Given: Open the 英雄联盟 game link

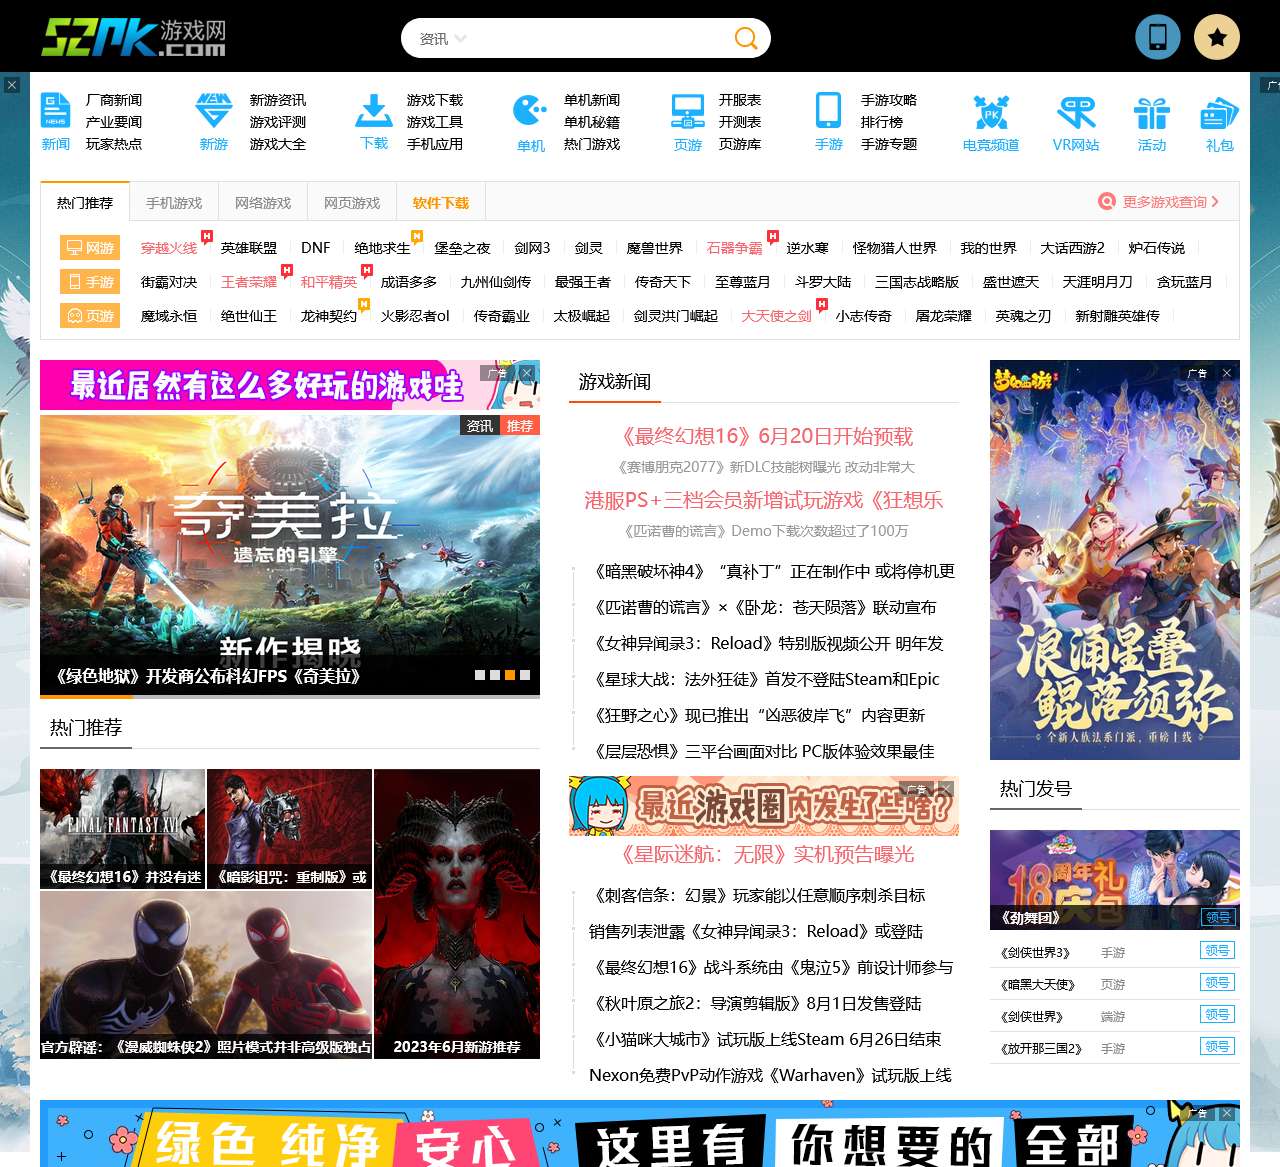Looking at the screenshot, I should pos(249,248).
